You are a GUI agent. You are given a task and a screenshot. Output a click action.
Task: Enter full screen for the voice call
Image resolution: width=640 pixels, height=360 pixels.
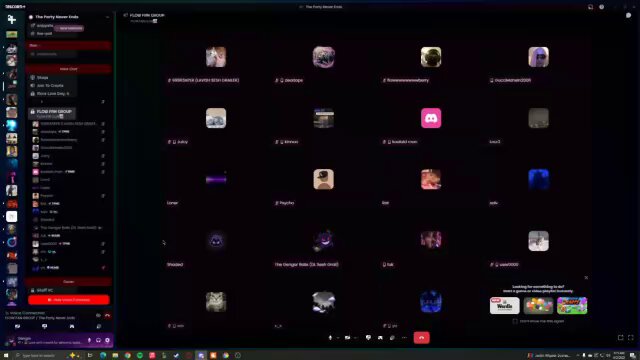(x=631, y=338)
